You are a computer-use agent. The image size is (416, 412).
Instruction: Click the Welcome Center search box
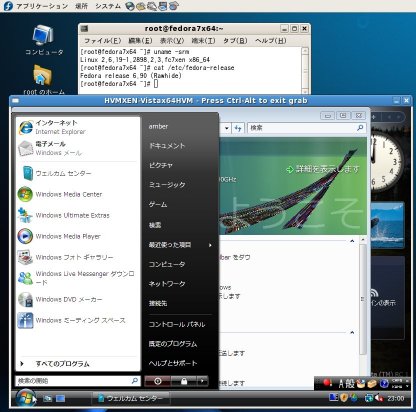(307, 128)
